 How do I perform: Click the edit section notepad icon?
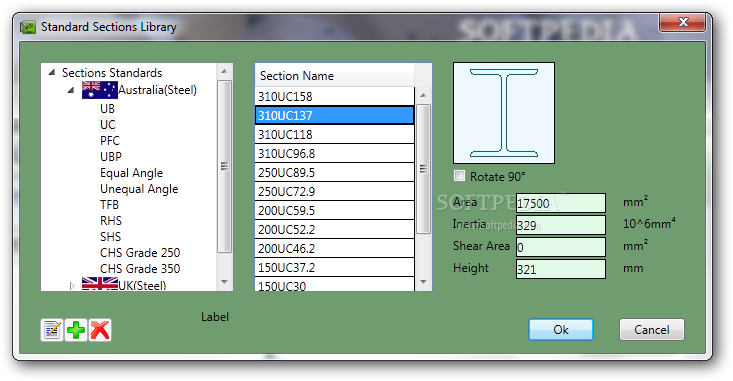point(52,330)
